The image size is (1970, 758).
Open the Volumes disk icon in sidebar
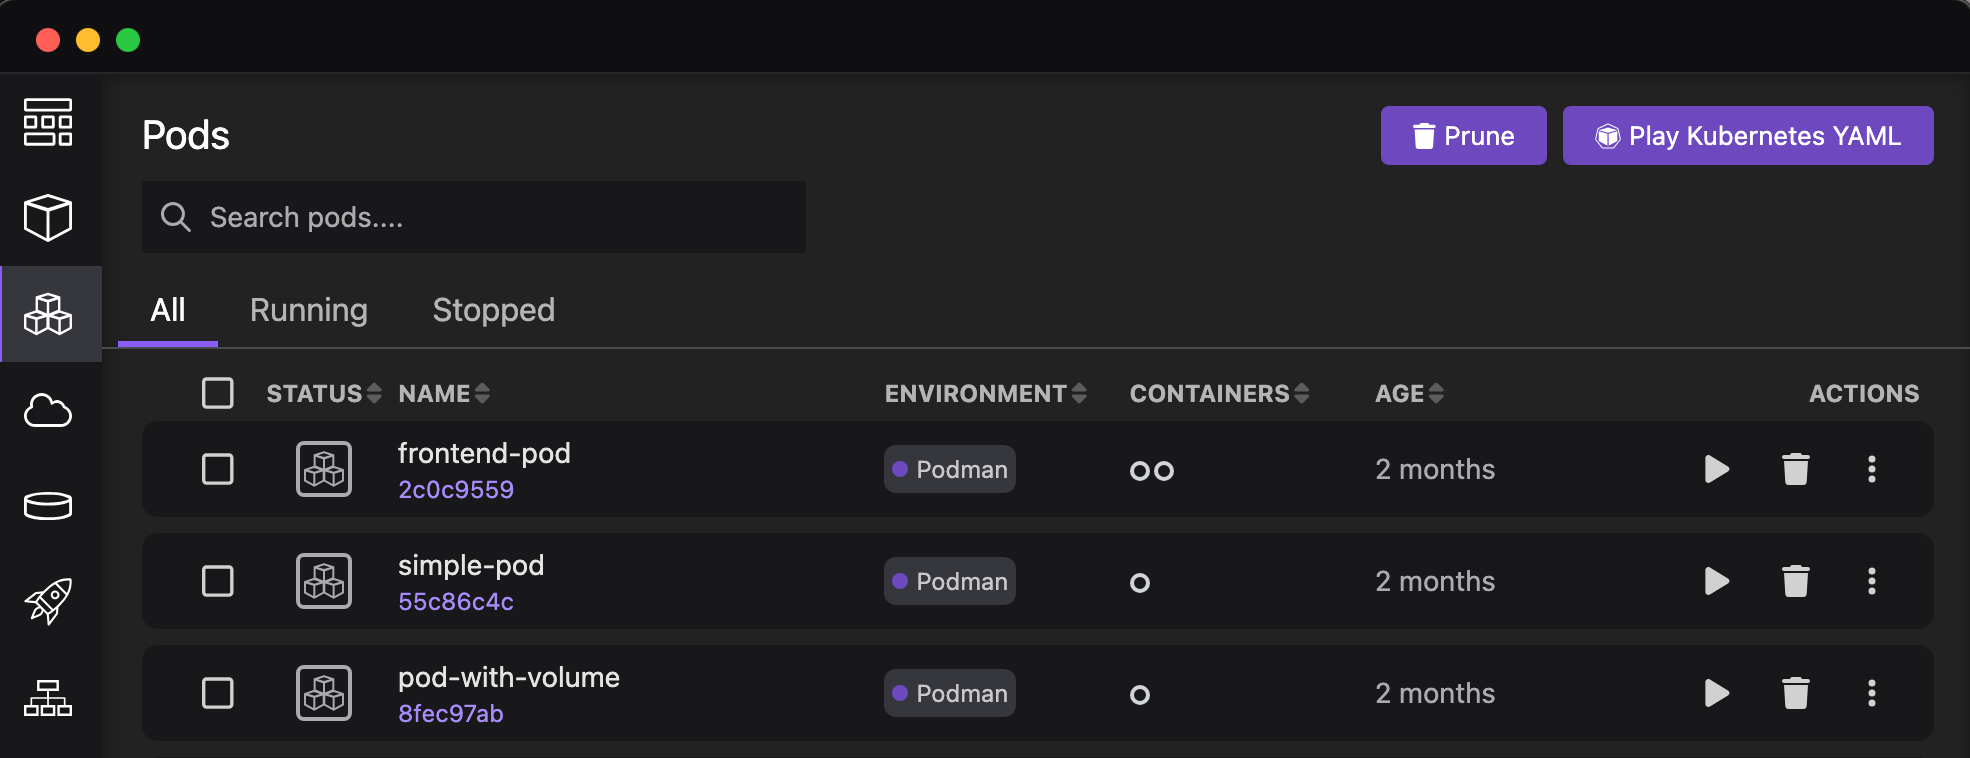click(x=48, y=506)
